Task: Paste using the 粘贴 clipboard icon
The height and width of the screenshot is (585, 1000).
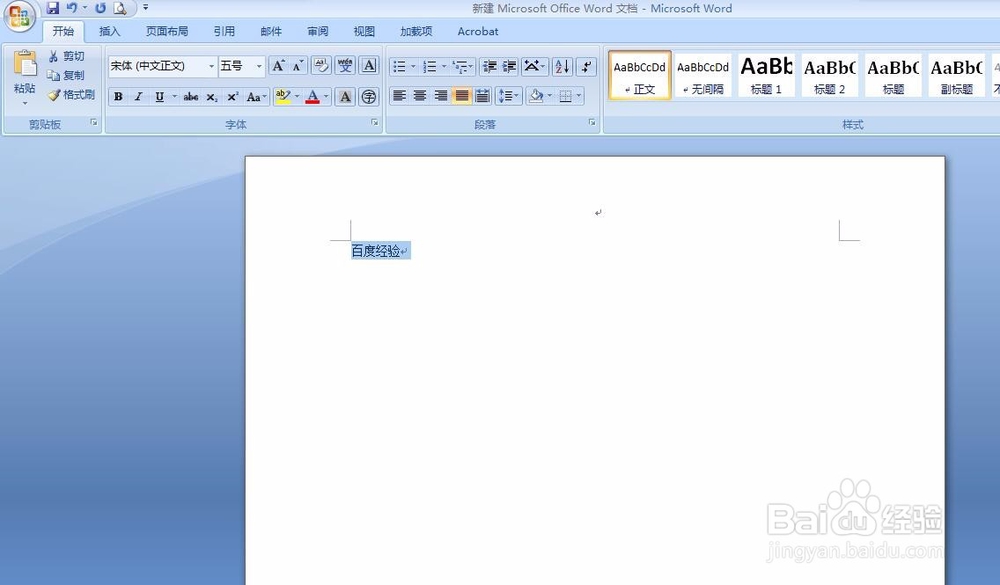Action: point(25,64)
